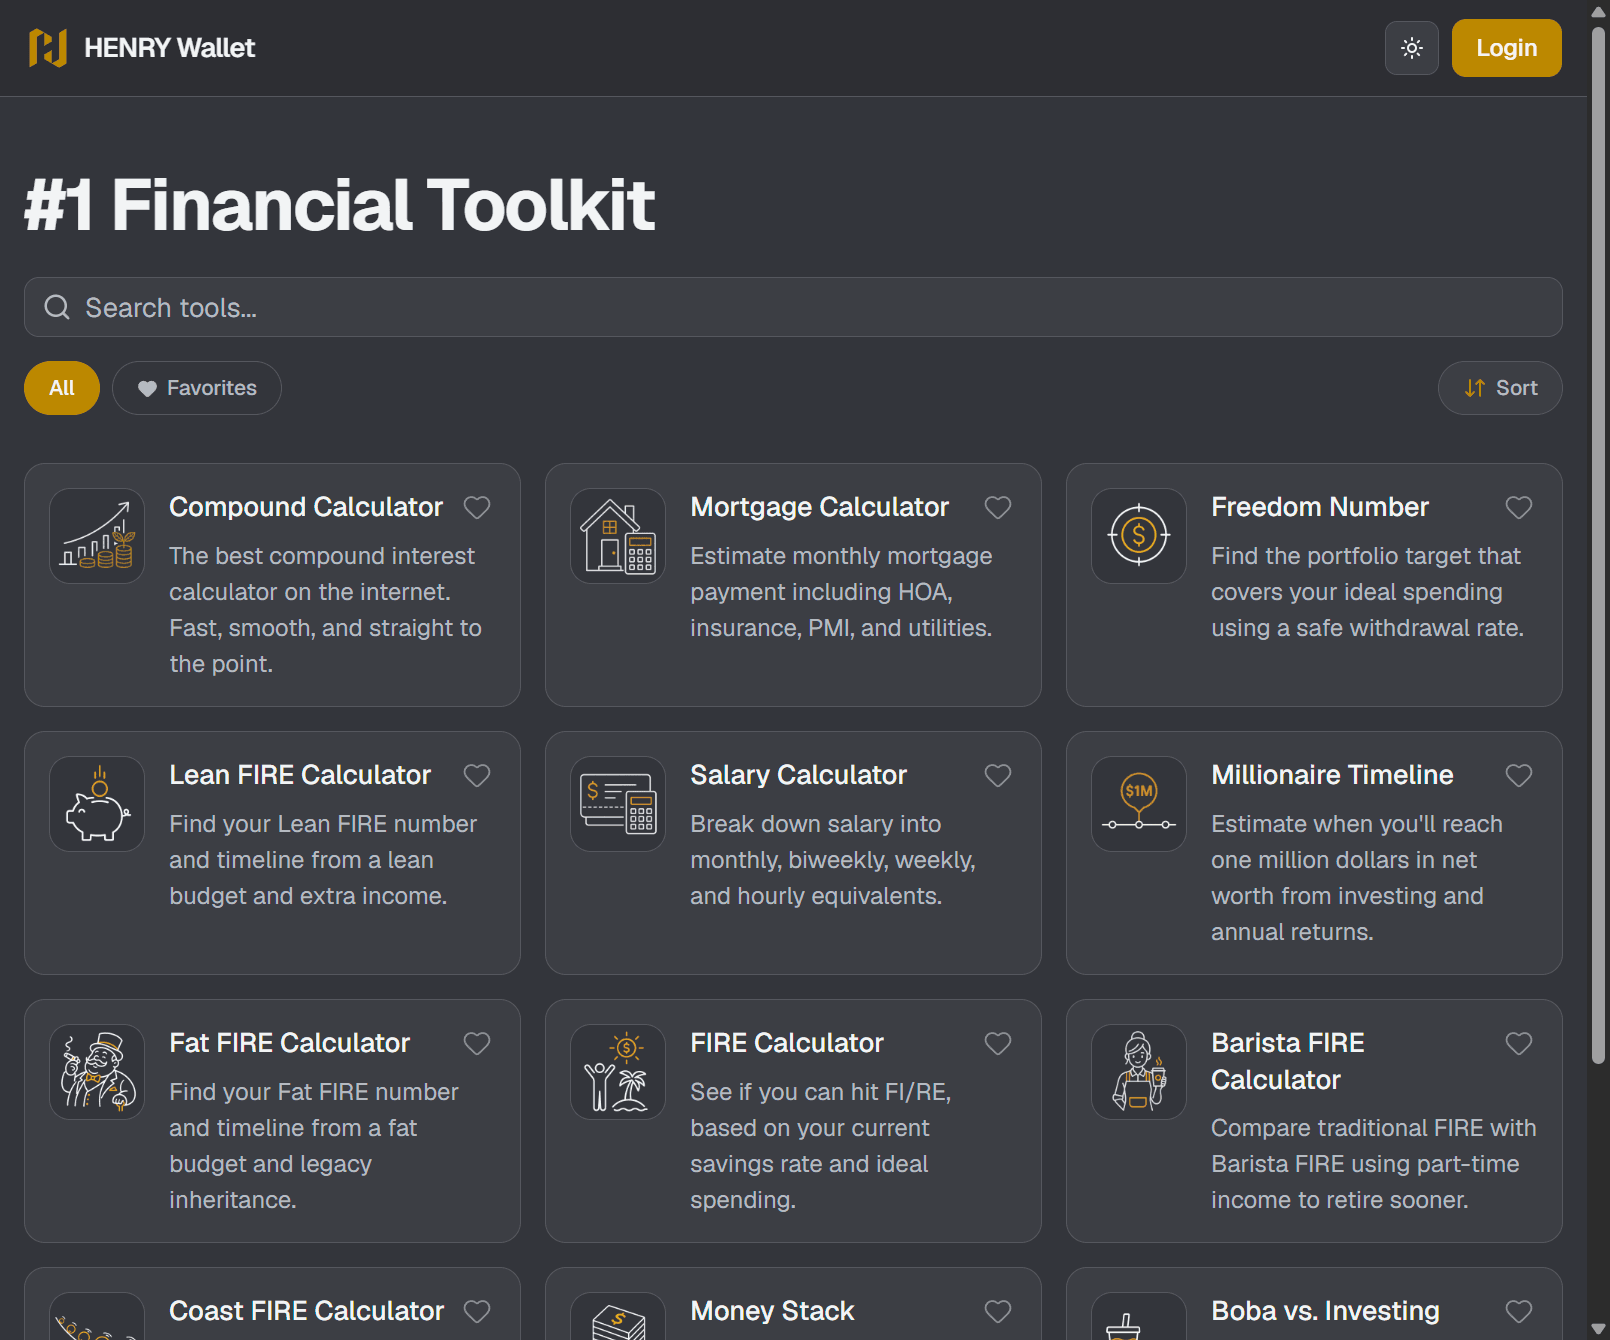Open the Money Stack cash icon
This screenshot has width=1610, height=1340.
[618, 1317]
